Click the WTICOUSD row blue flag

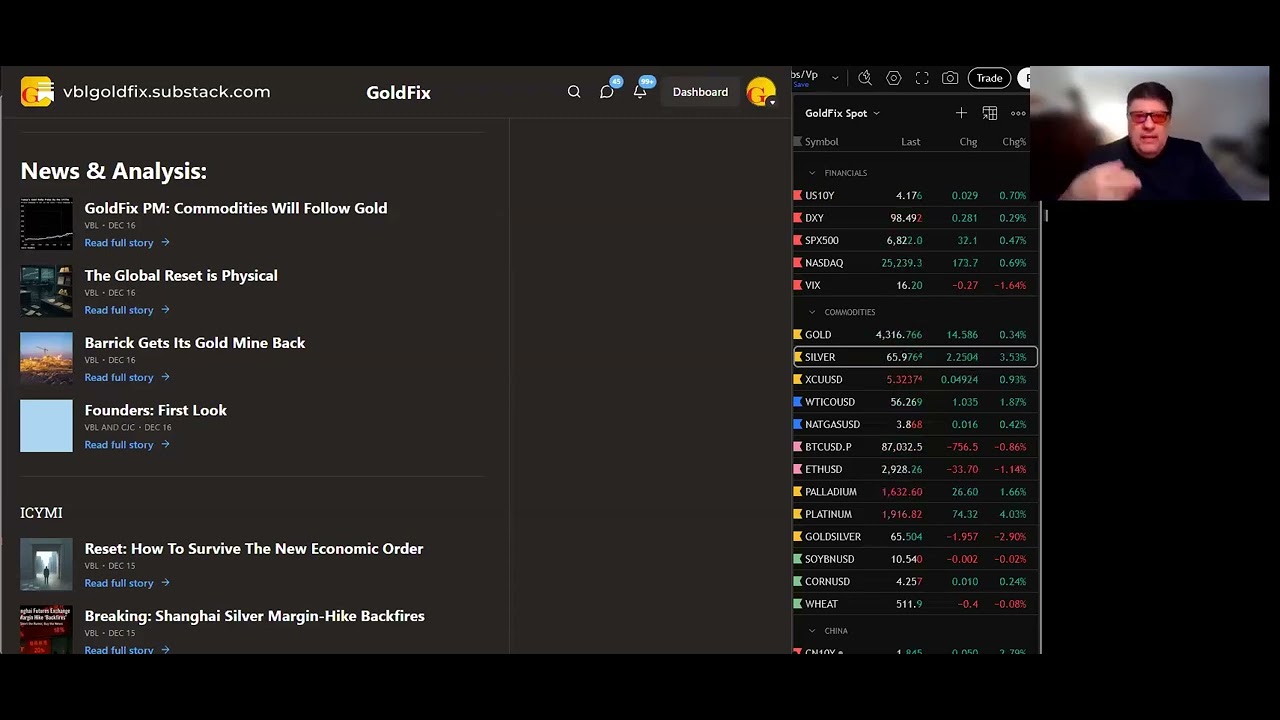[797, 402]
